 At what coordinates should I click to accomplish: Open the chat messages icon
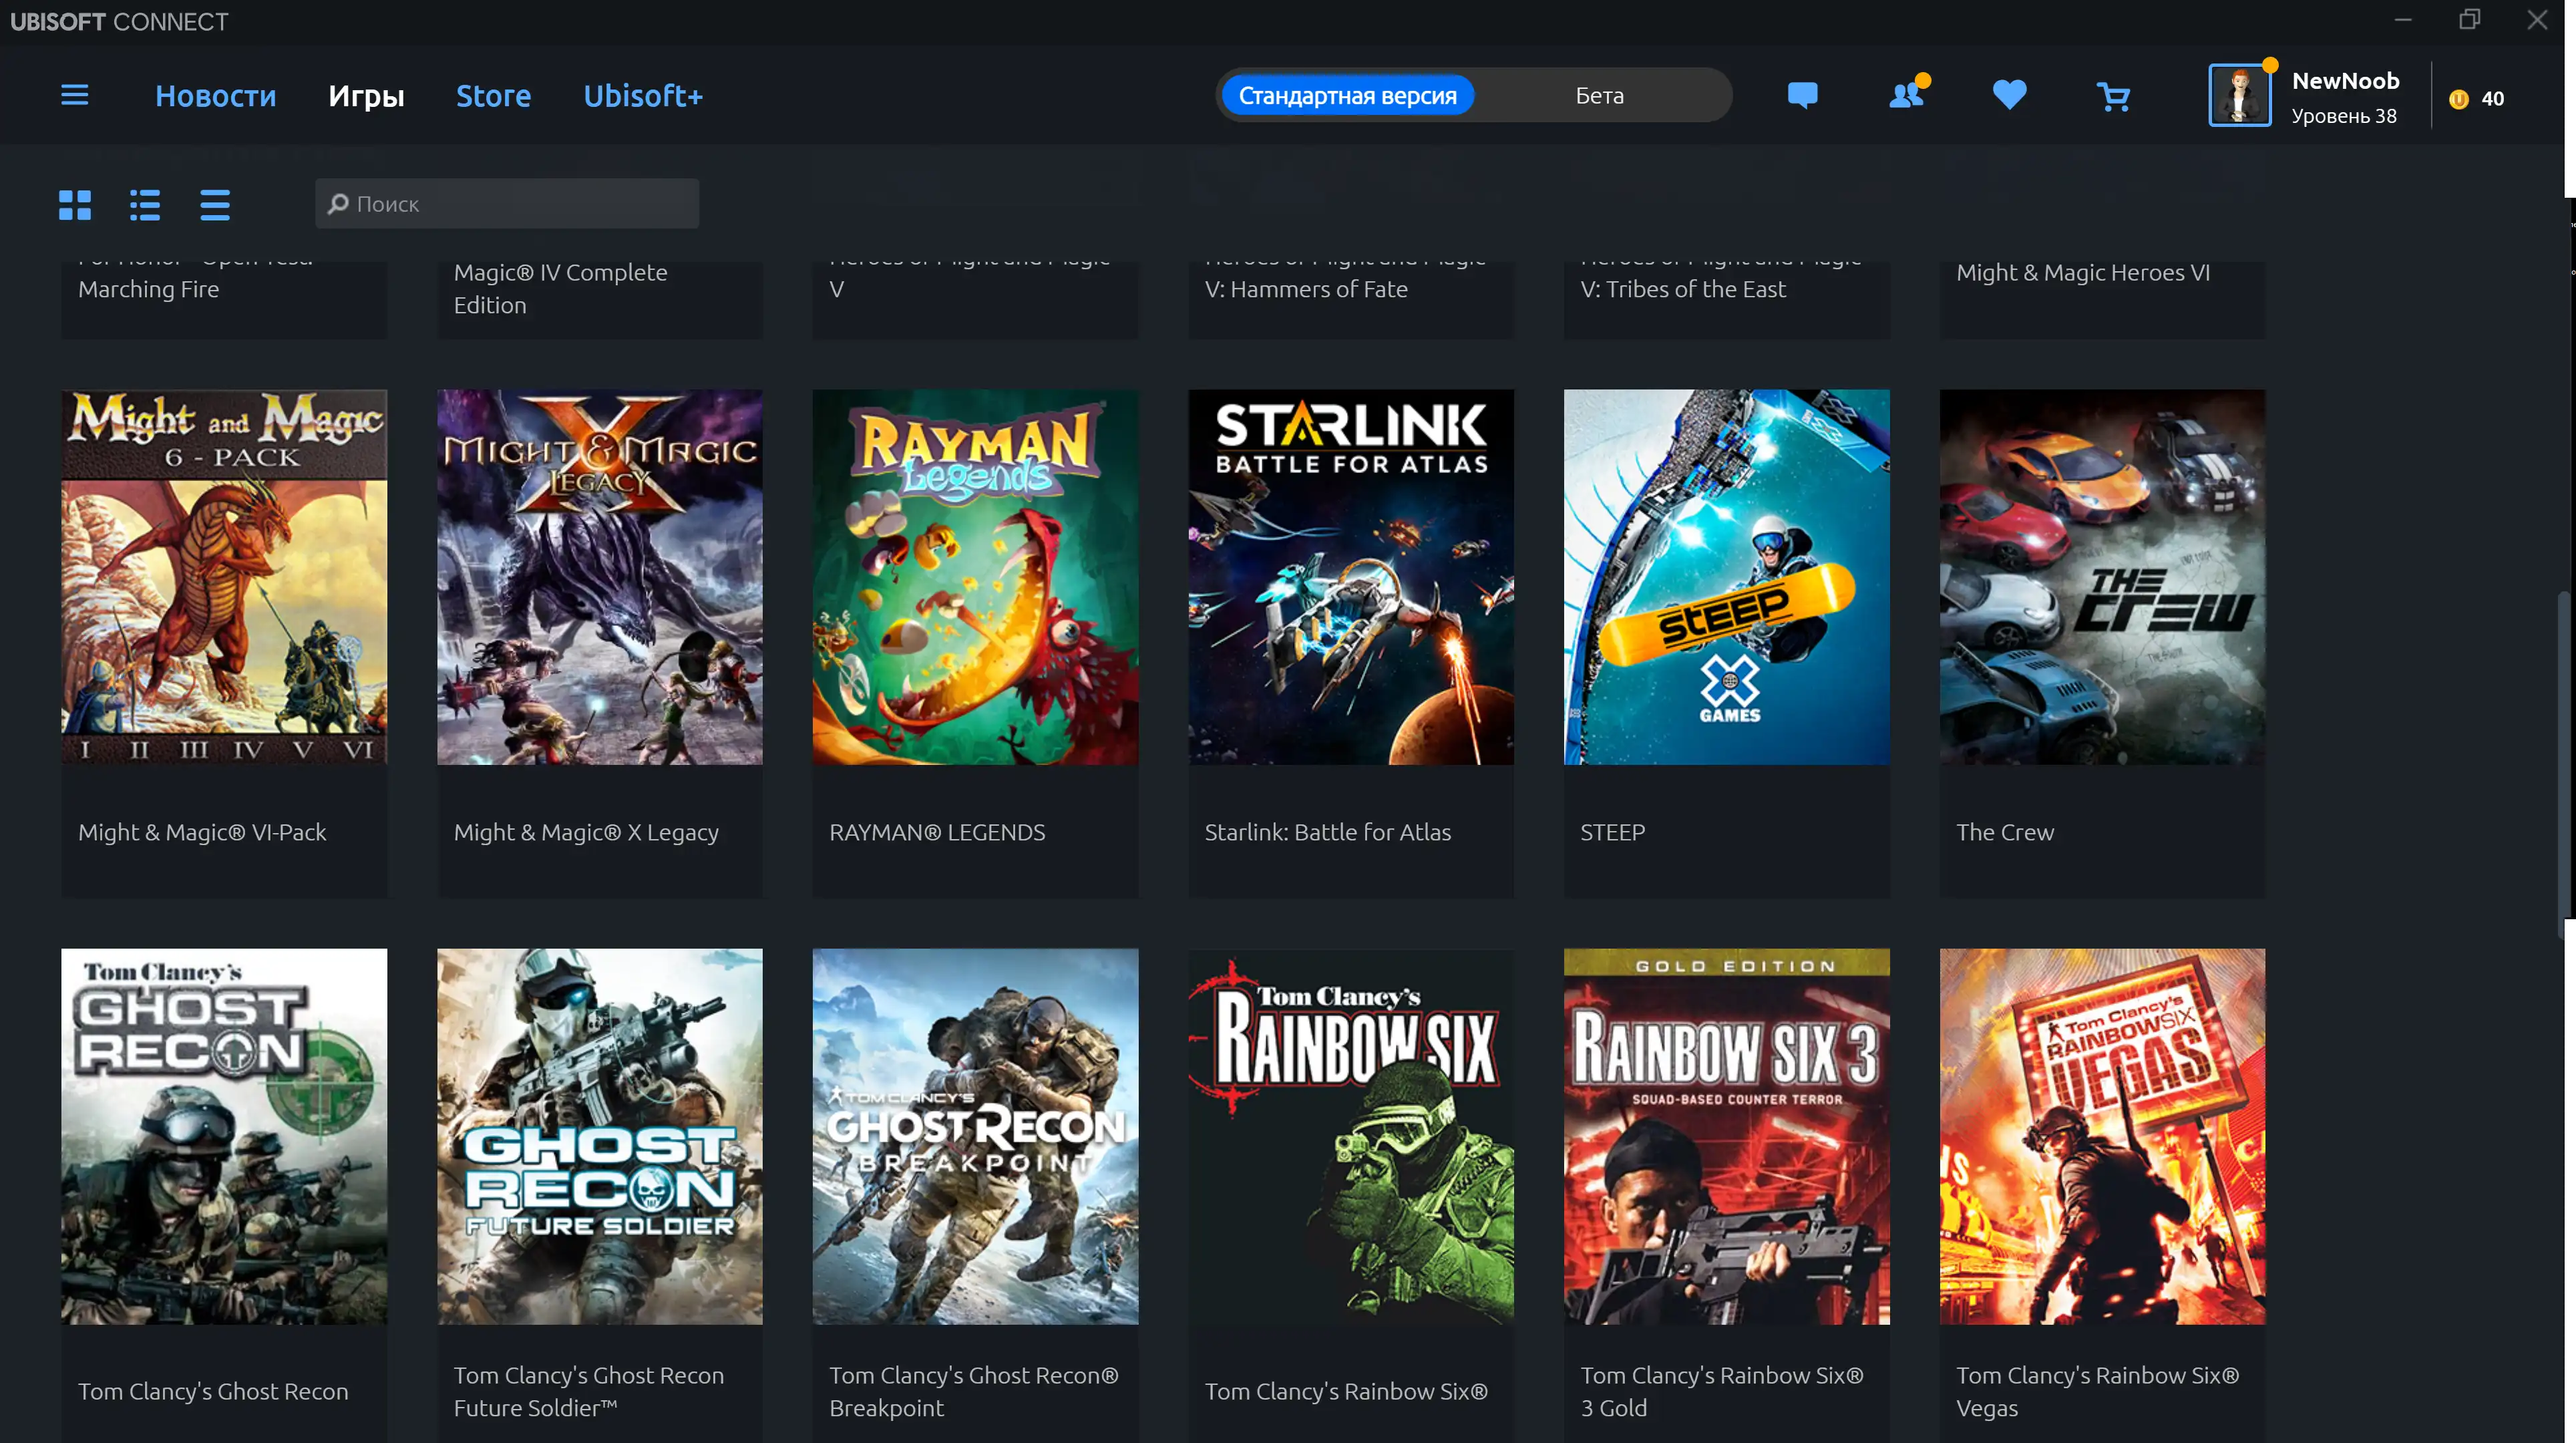[1802, 96]
